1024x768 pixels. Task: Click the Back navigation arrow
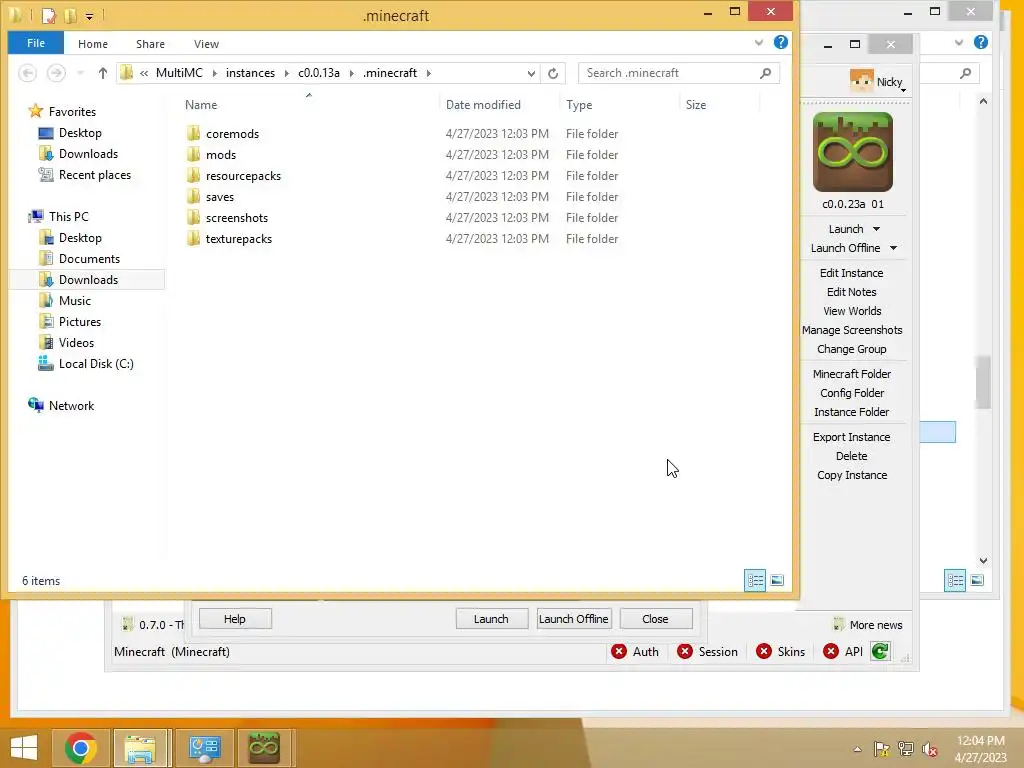coord(27,73)
